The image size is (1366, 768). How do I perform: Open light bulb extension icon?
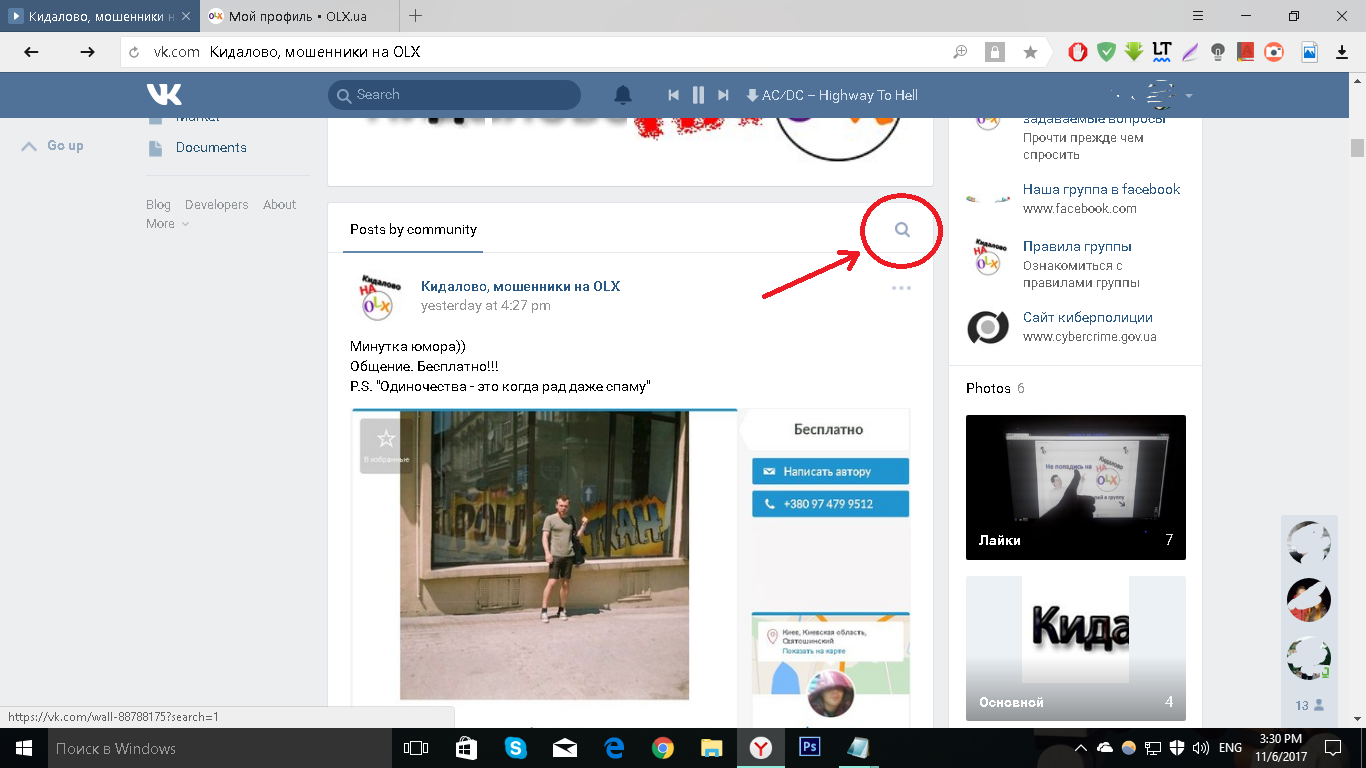point(1218,52)
